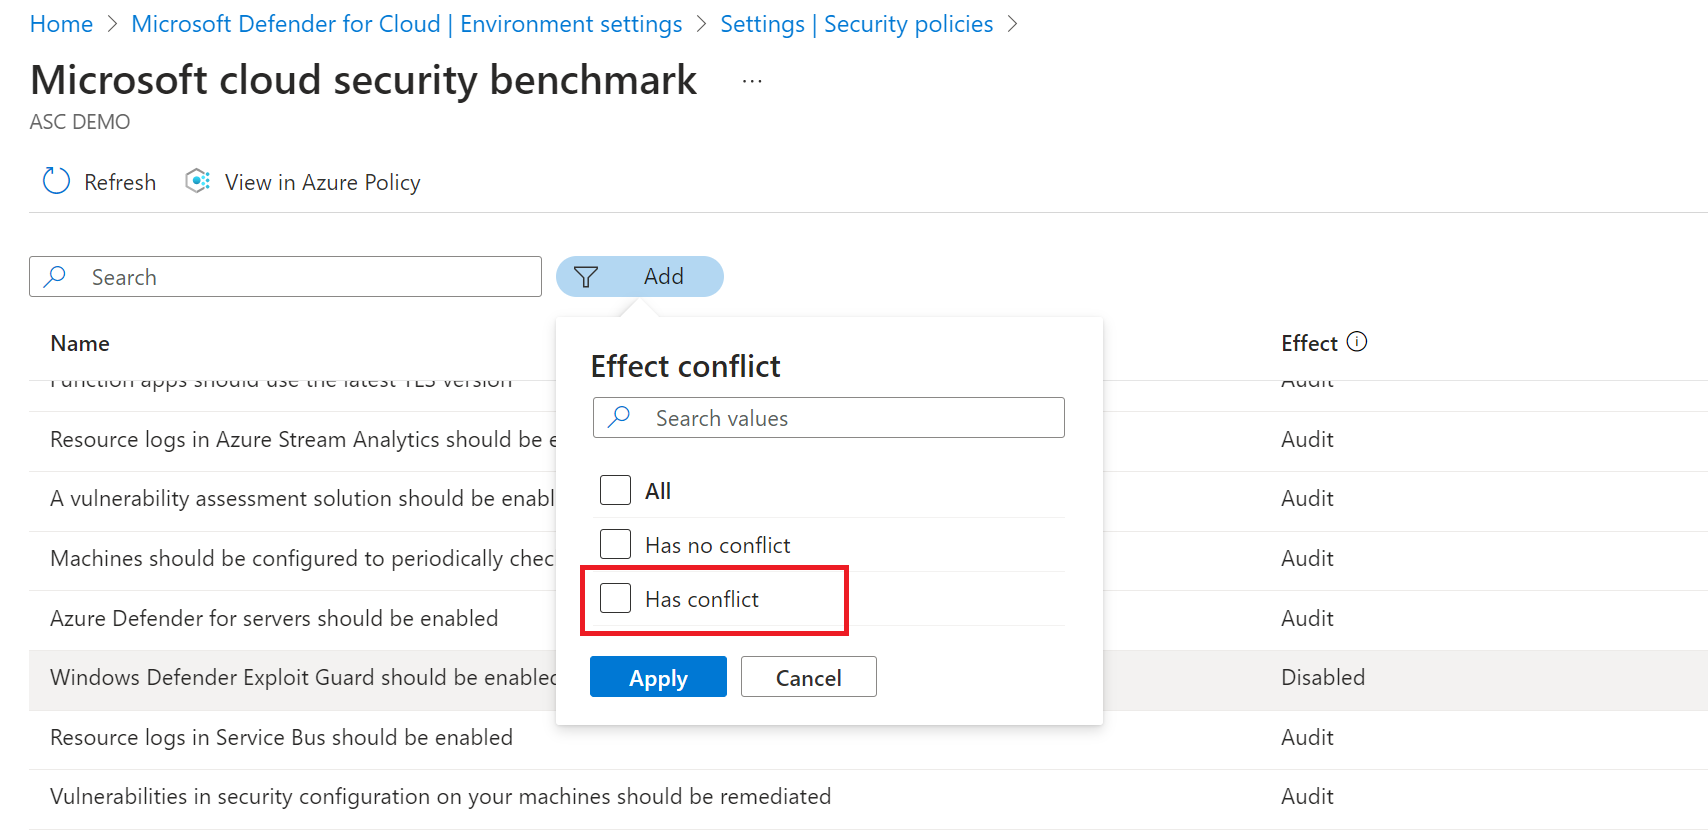Navigate to Home breadcrumb
1708x830 pixels.
(60, 23)
